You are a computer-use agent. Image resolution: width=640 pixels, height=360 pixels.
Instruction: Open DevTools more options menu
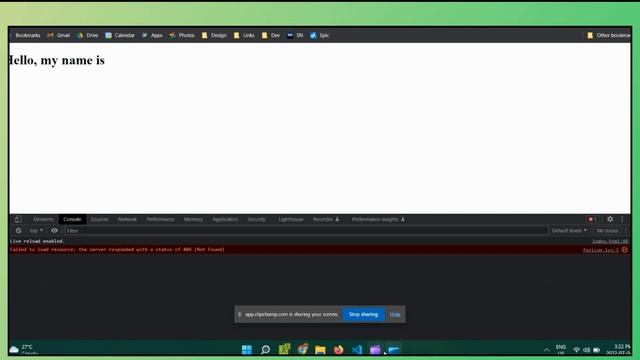[x=622, y=219]
